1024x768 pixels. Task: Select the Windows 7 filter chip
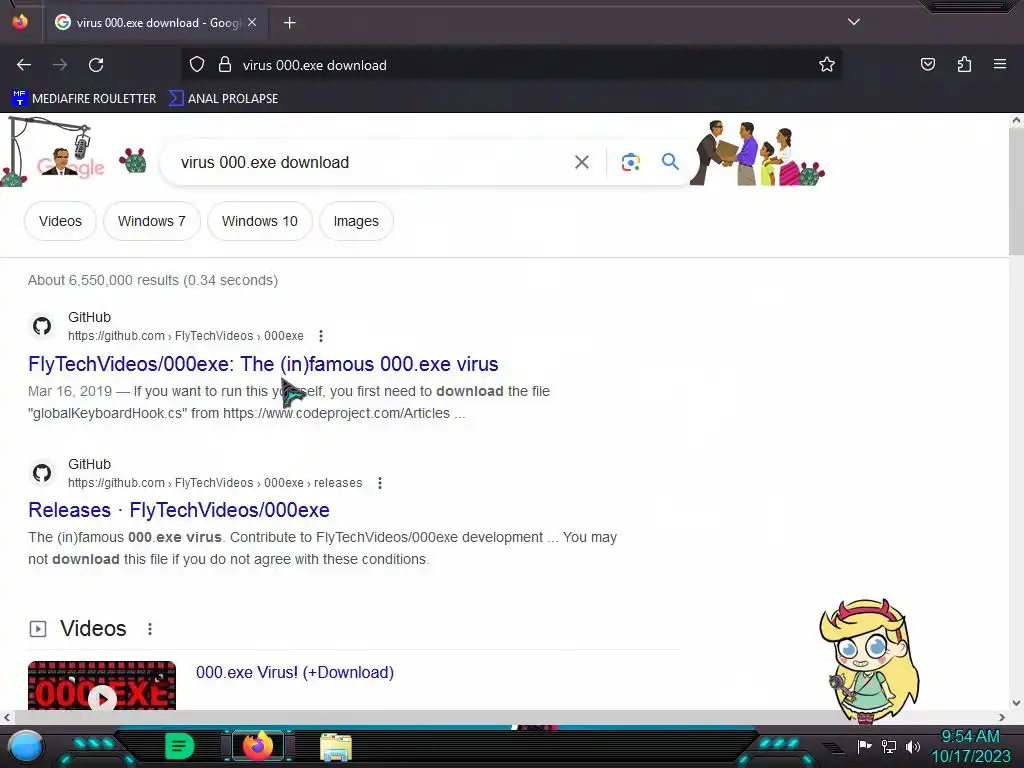coord(152,221)
